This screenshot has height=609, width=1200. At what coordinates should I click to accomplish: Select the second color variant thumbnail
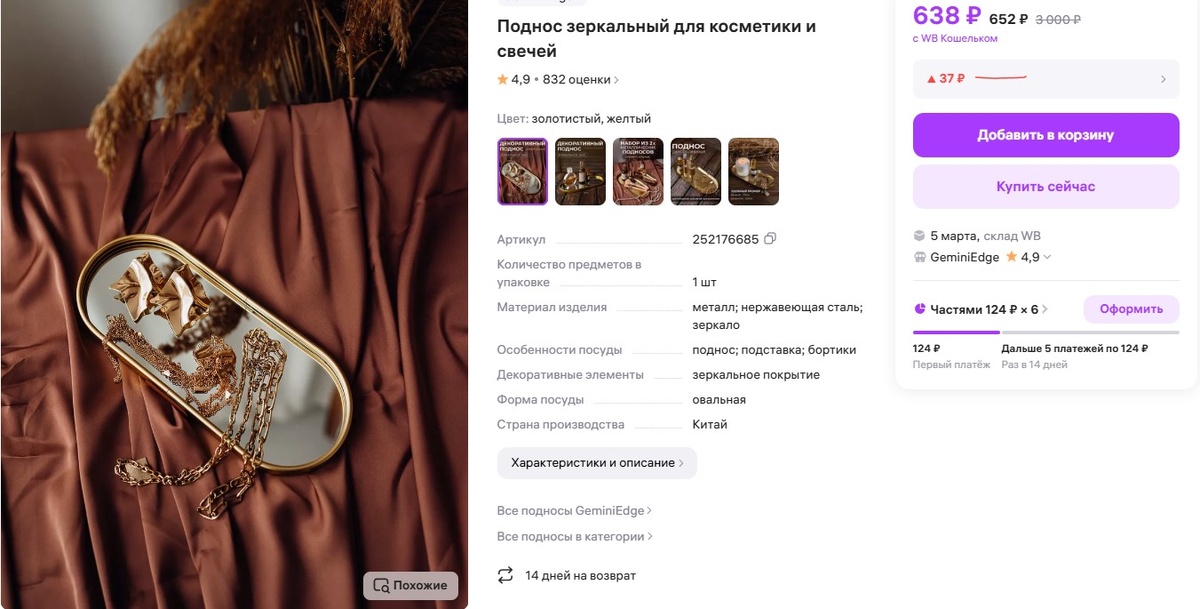(581, 171)
